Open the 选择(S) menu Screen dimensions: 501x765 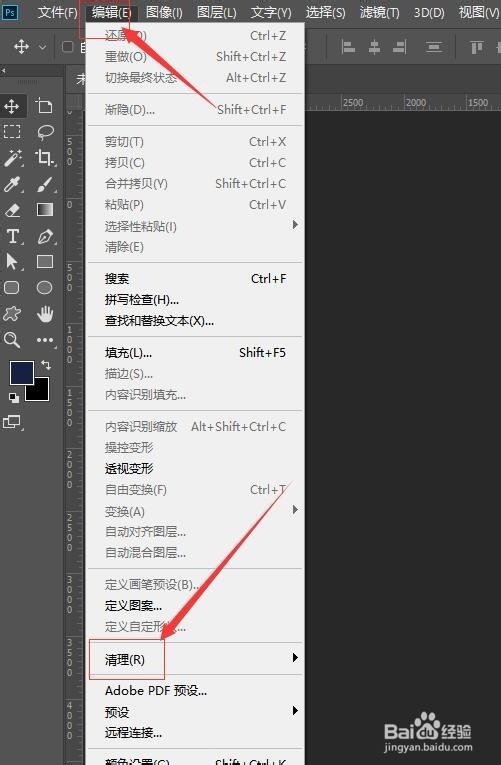tap(325, 12)
